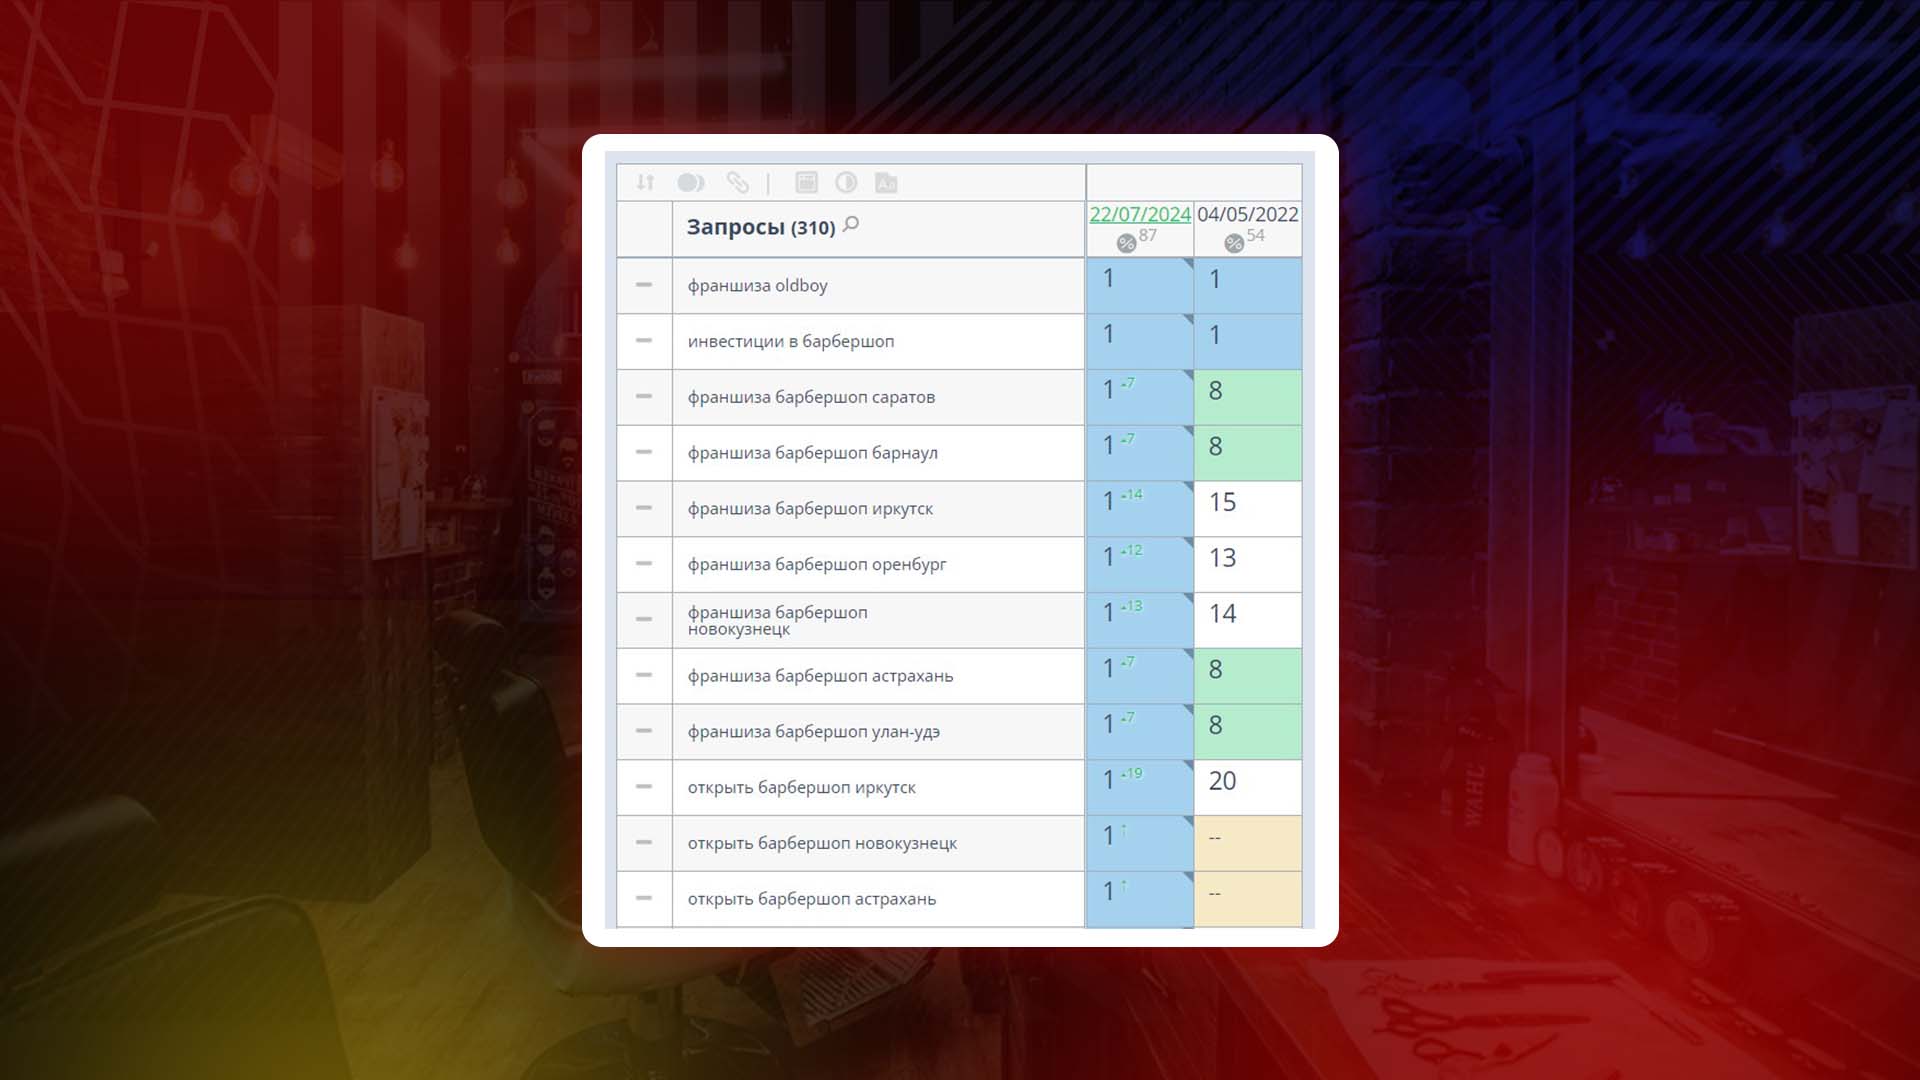
Task: Collapse row франшиза oldboy with minus
Action: (644, 285)
